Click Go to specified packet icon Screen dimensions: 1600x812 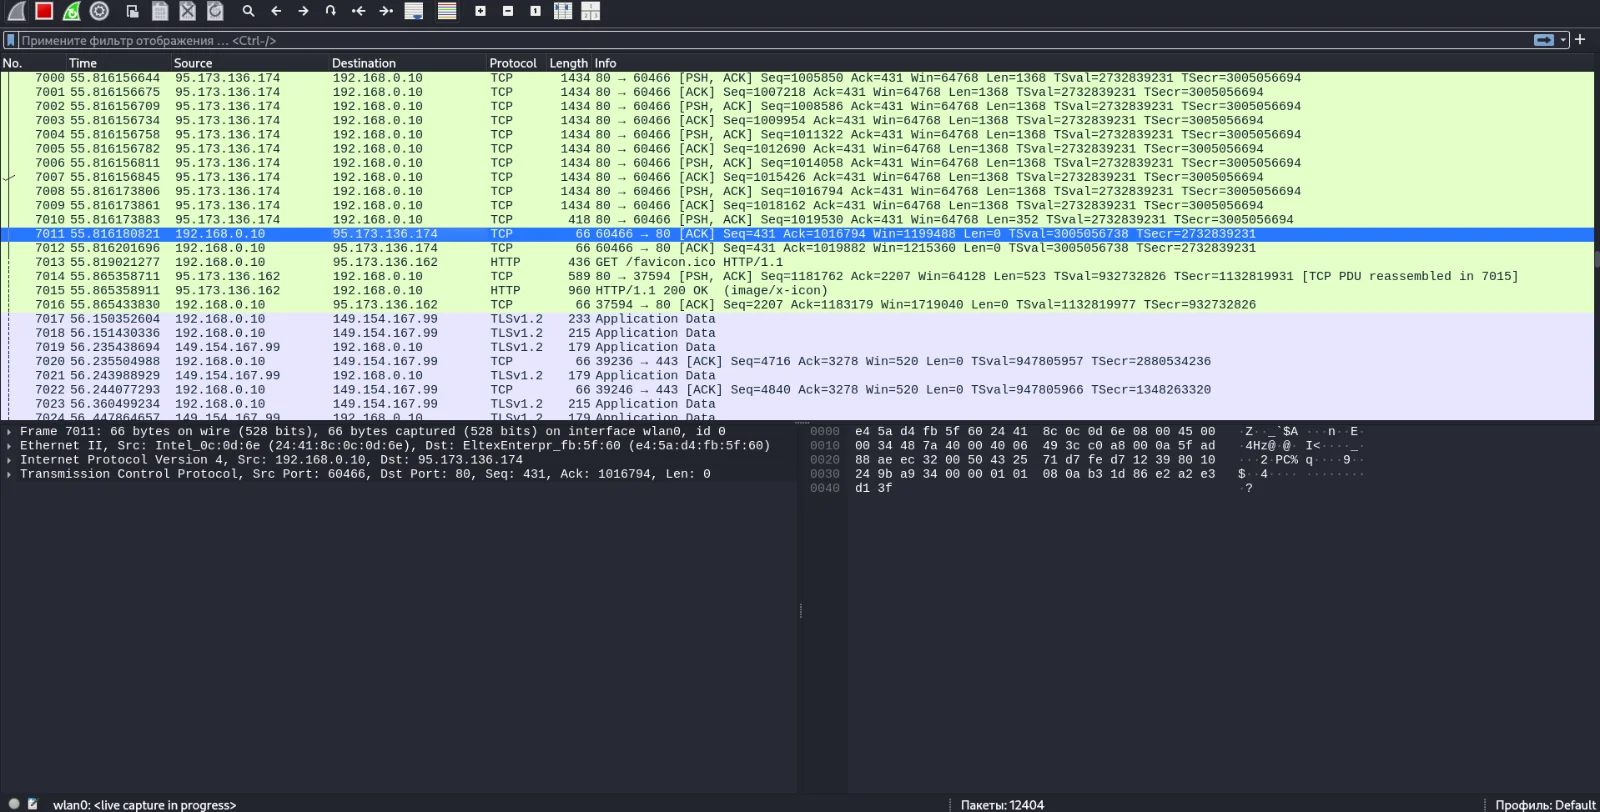click(x=331, y=11)
